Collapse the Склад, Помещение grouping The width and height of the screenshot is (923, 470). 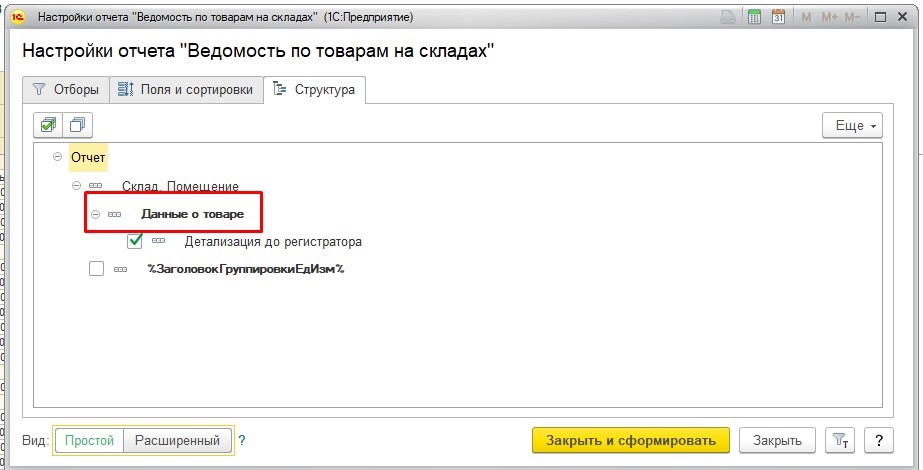point(76,186)
